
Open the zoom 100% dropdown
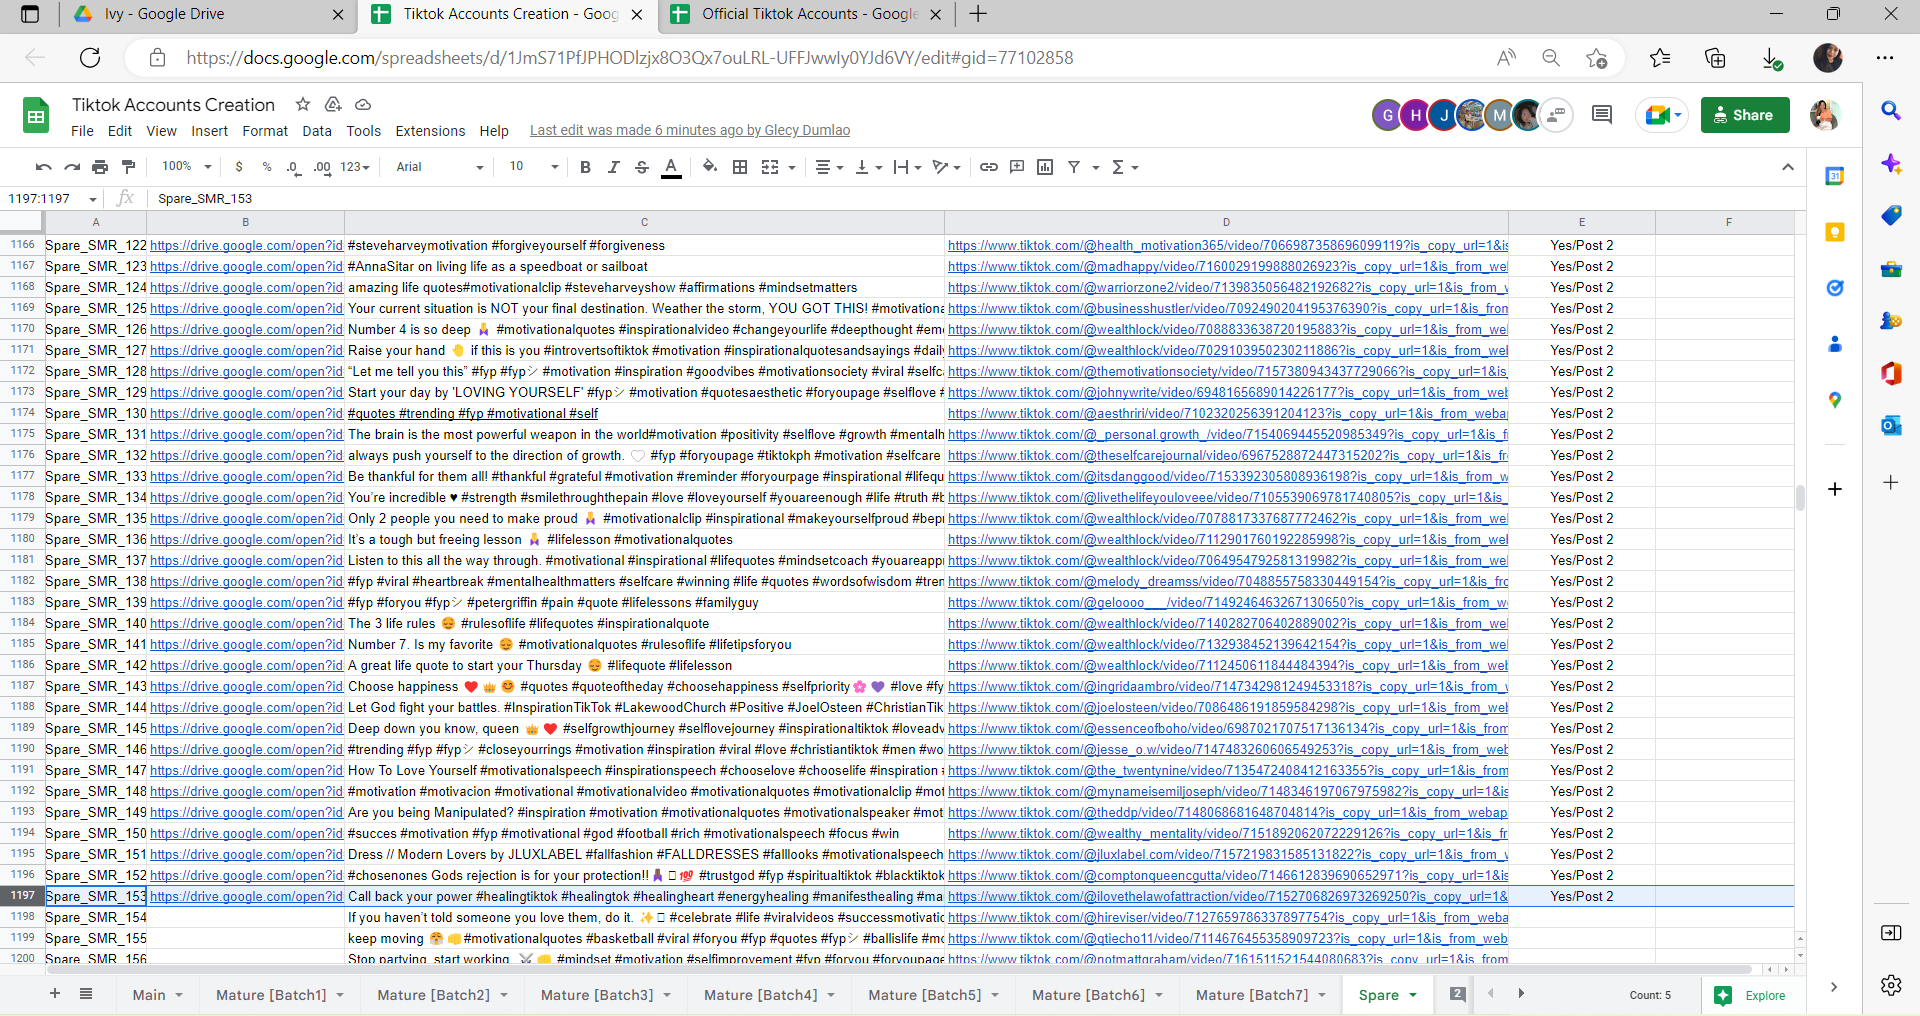coord(187,167)
